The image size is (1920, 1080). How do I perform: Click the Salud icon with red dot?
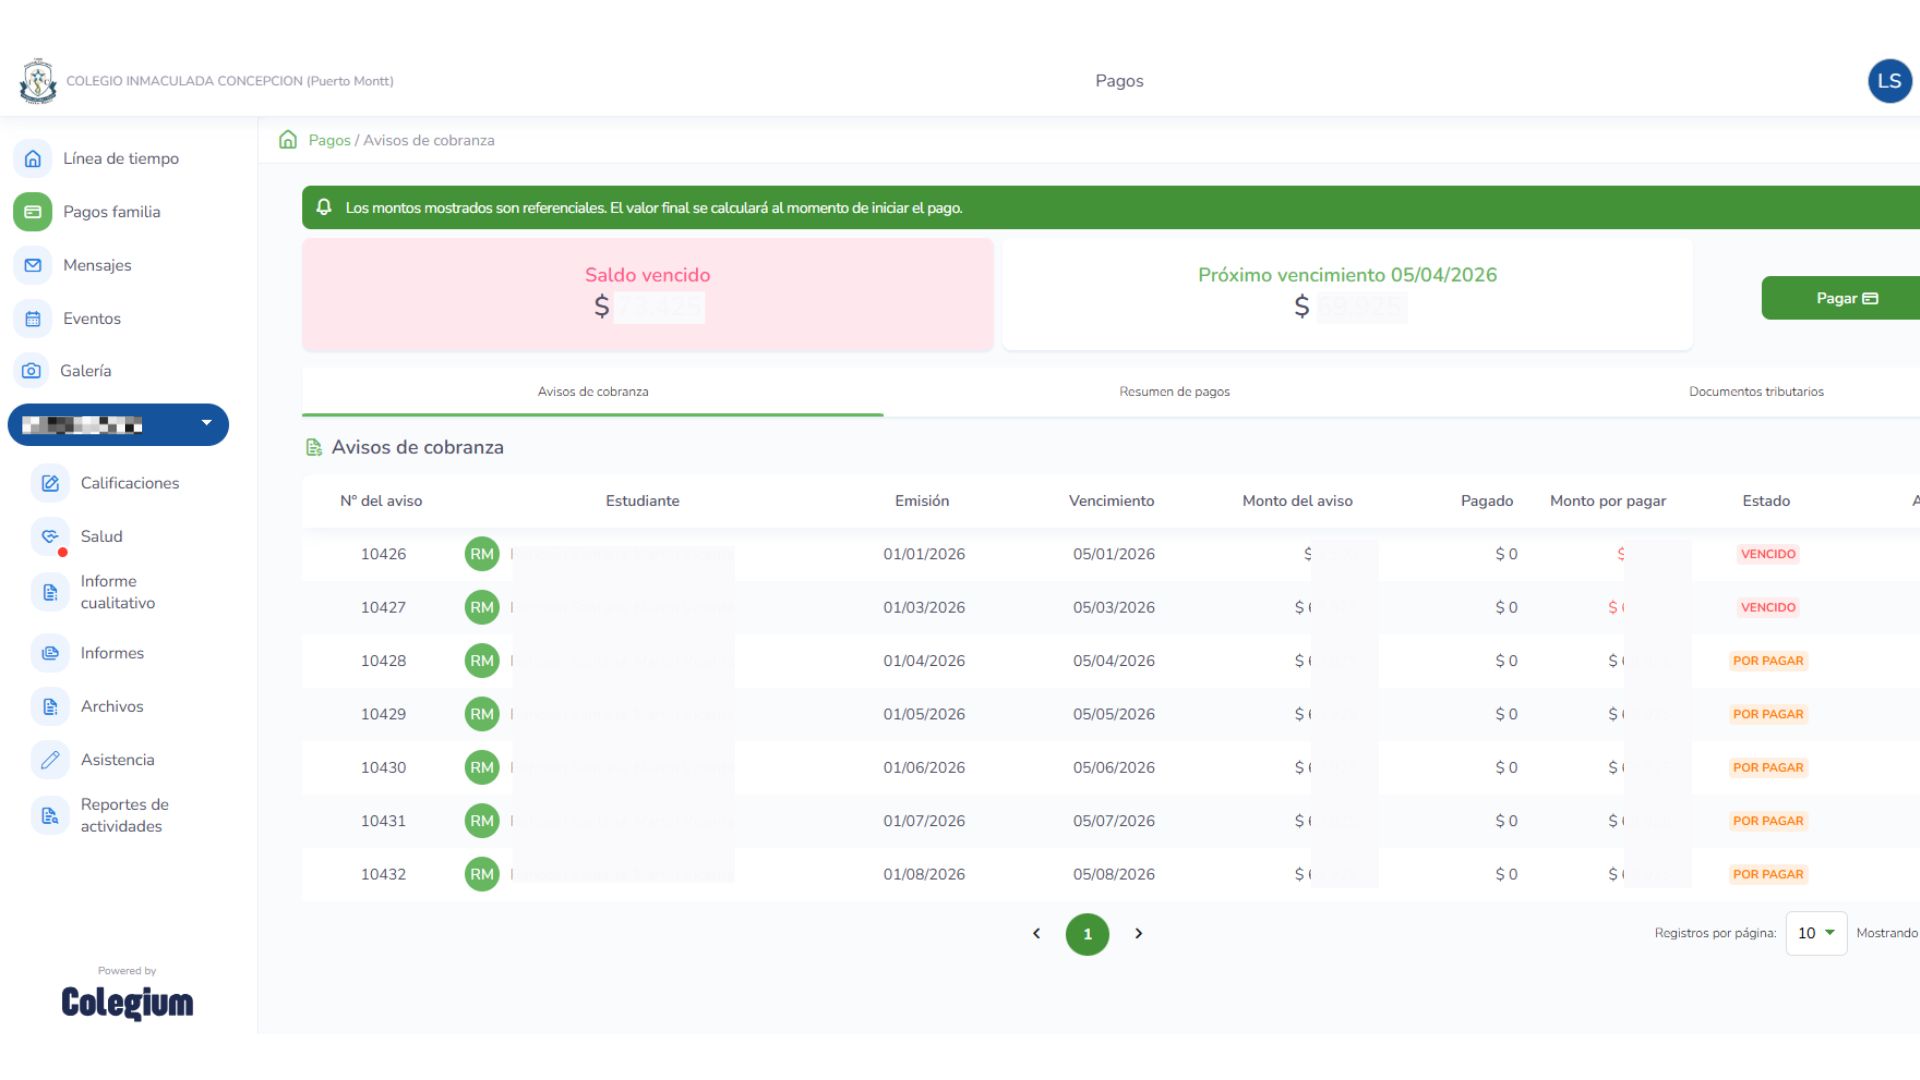click(x=50, y=537)
